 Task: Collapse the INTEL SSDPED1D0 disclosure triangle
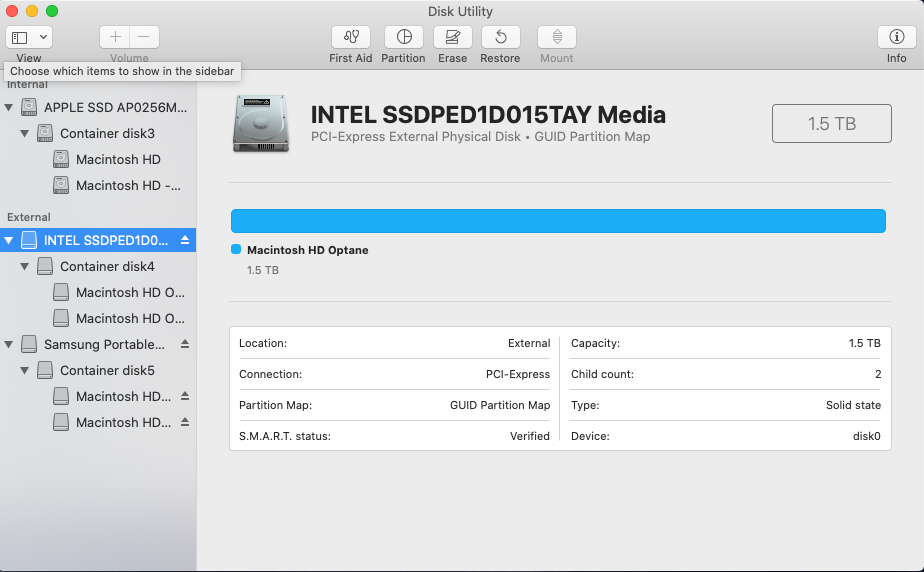click(8, 240)
